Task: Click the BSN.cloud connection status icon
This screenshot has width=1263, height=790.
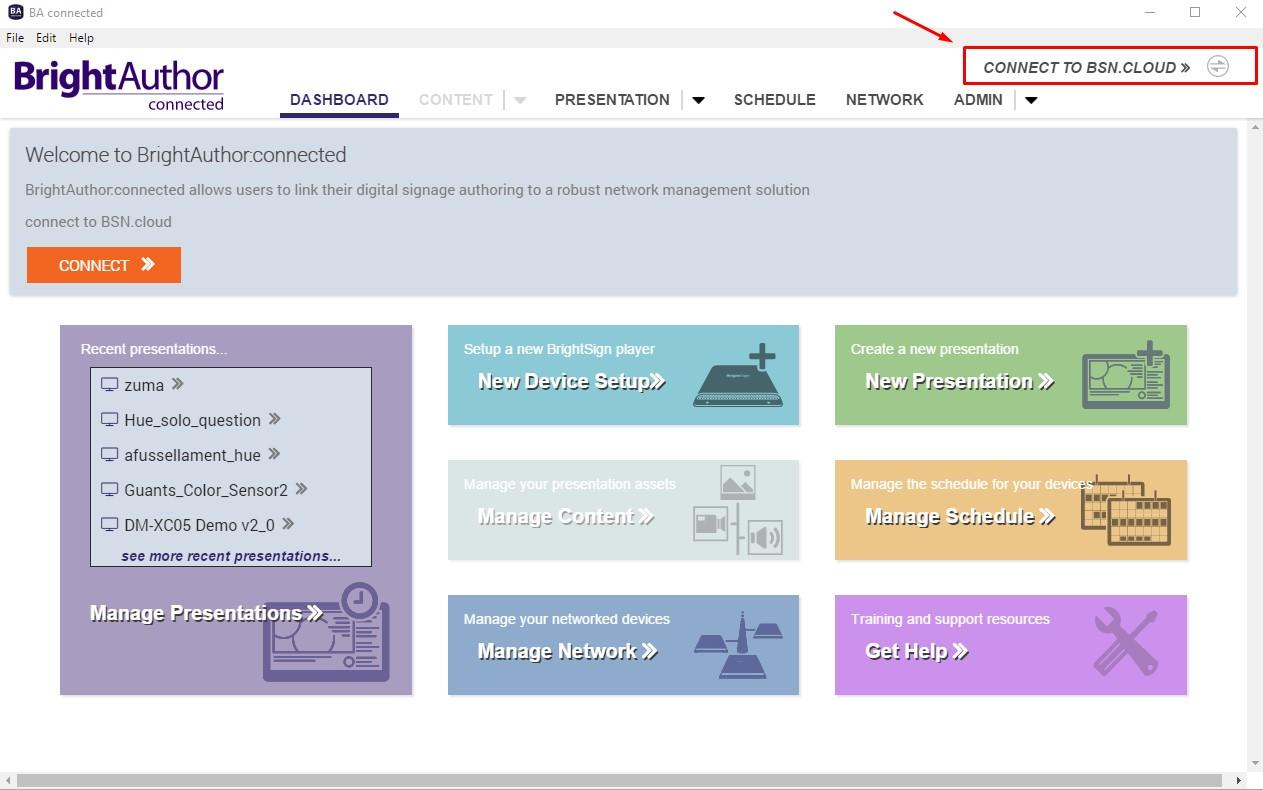Action: click(x=1217, y=67)
